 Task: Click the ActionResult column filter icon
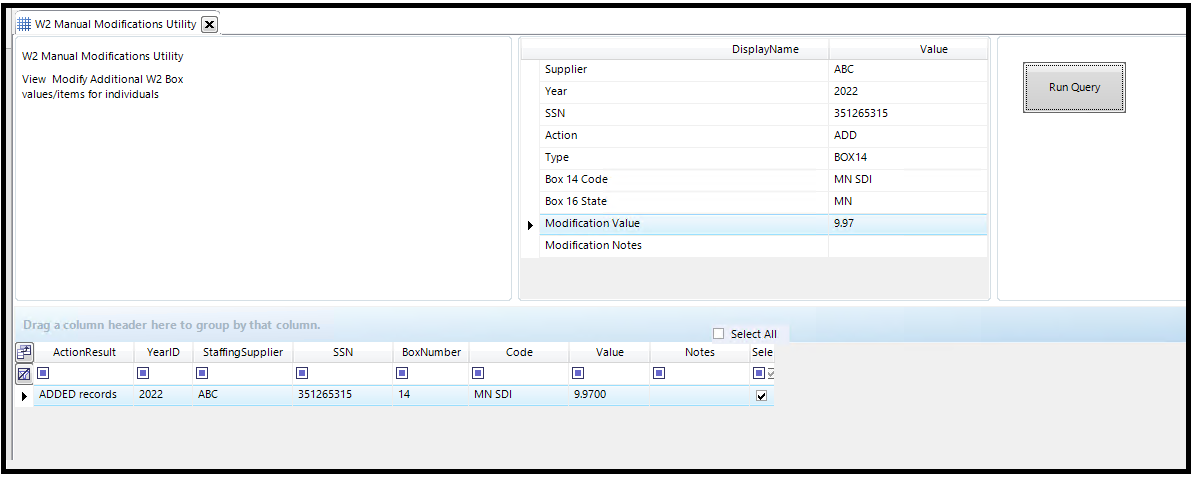[x=43, y=373]
